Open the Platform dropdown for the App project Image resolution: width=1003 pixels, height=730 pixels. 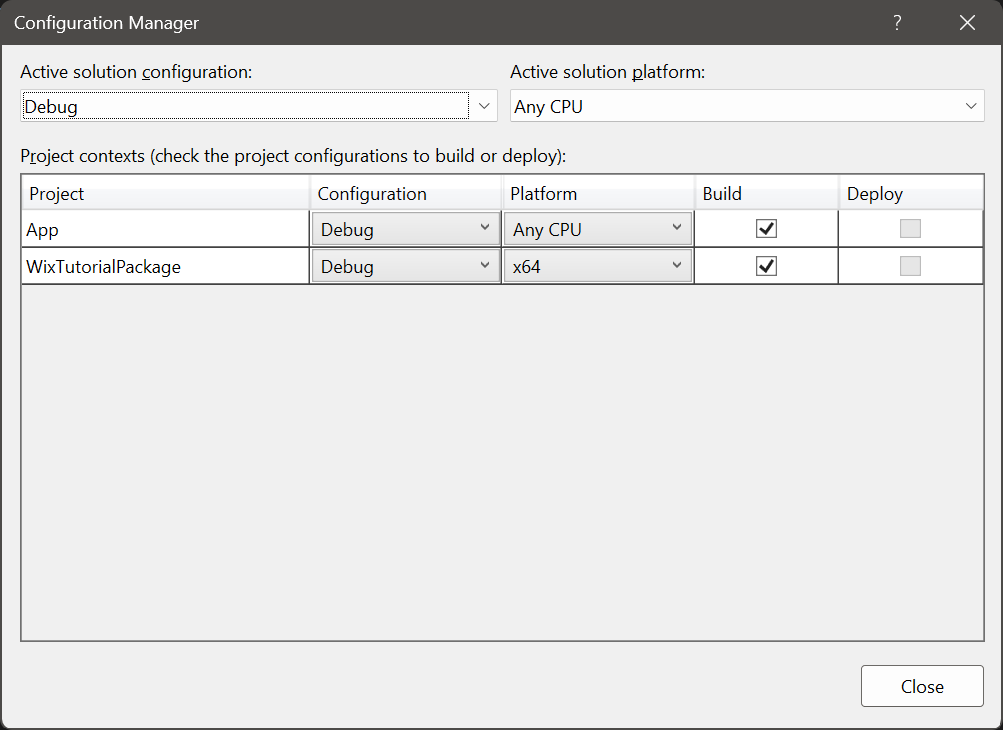[679, 228]
